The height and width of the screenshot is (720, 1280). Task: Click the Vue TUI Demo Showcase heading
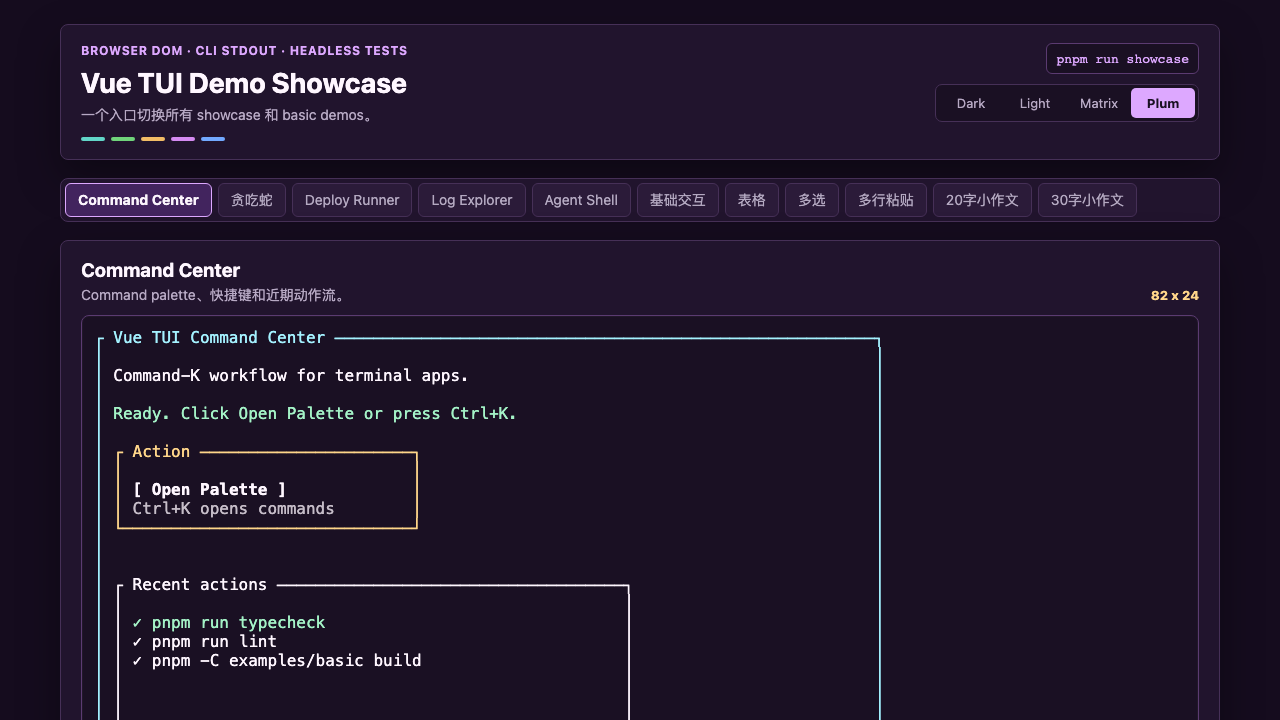[244, 83]
